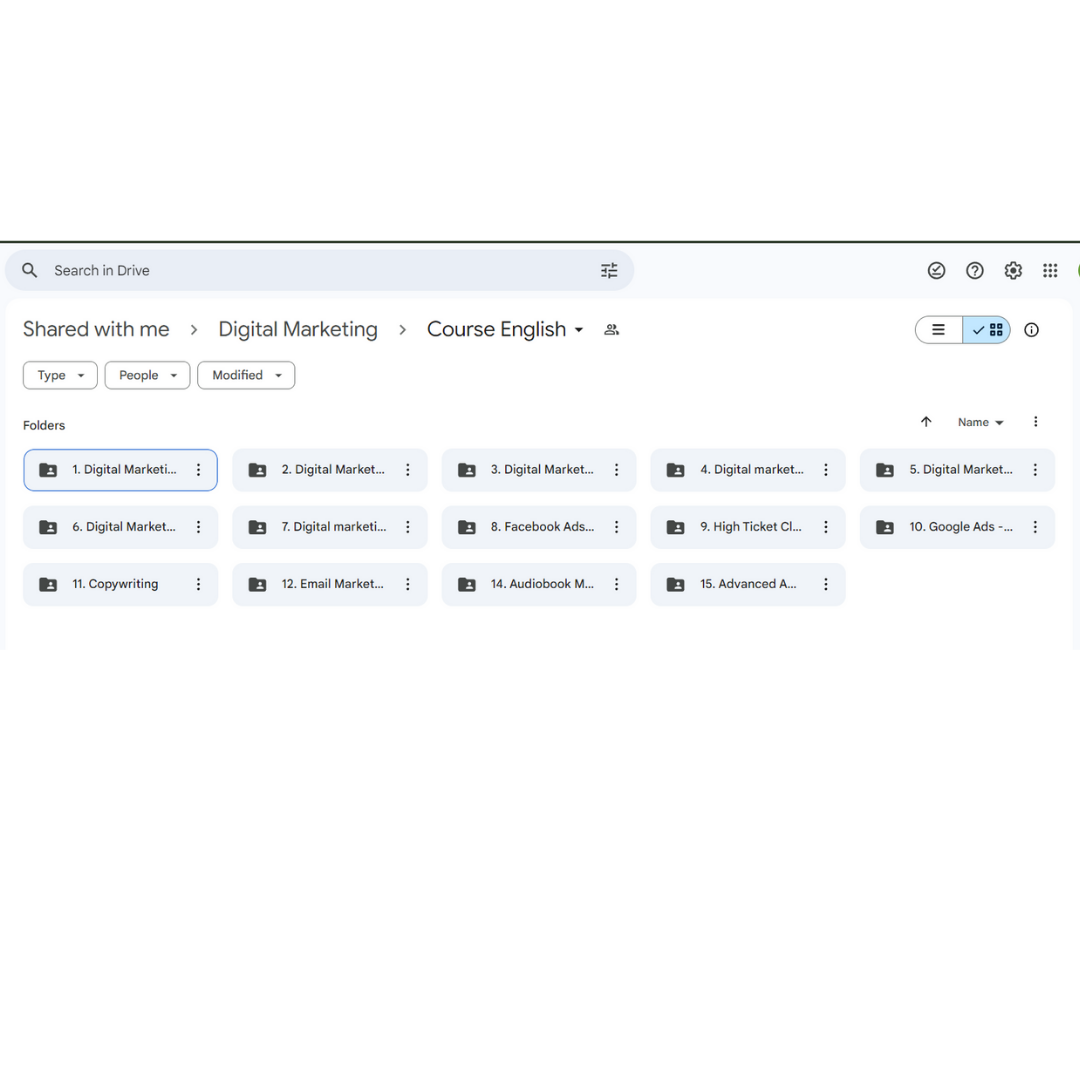Open more actions for 9. High Ticket folder
The width and height of the screenshot is (1080, 1080).
826,527
